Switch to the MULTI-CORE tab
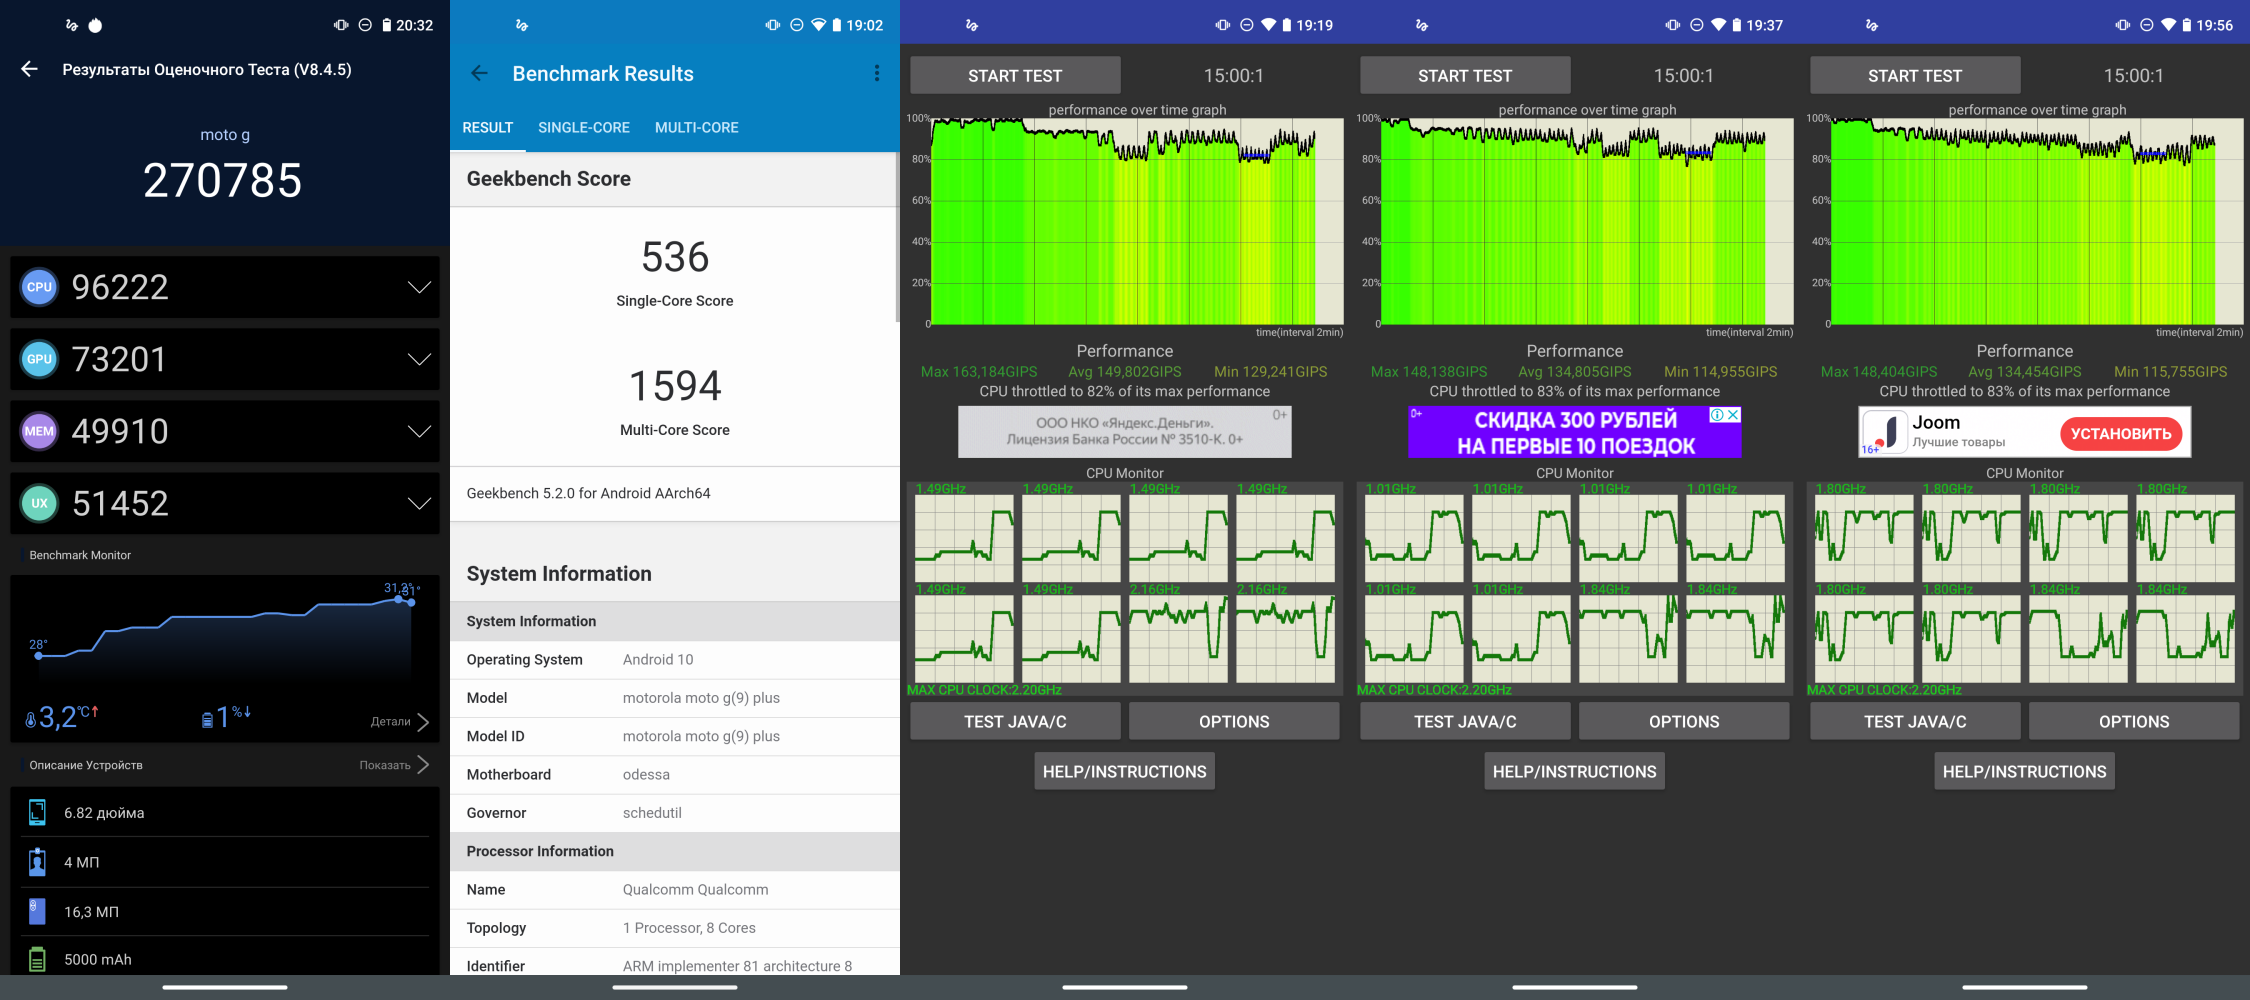This screenshot has height=1000, width=2250. coord(697,128)
